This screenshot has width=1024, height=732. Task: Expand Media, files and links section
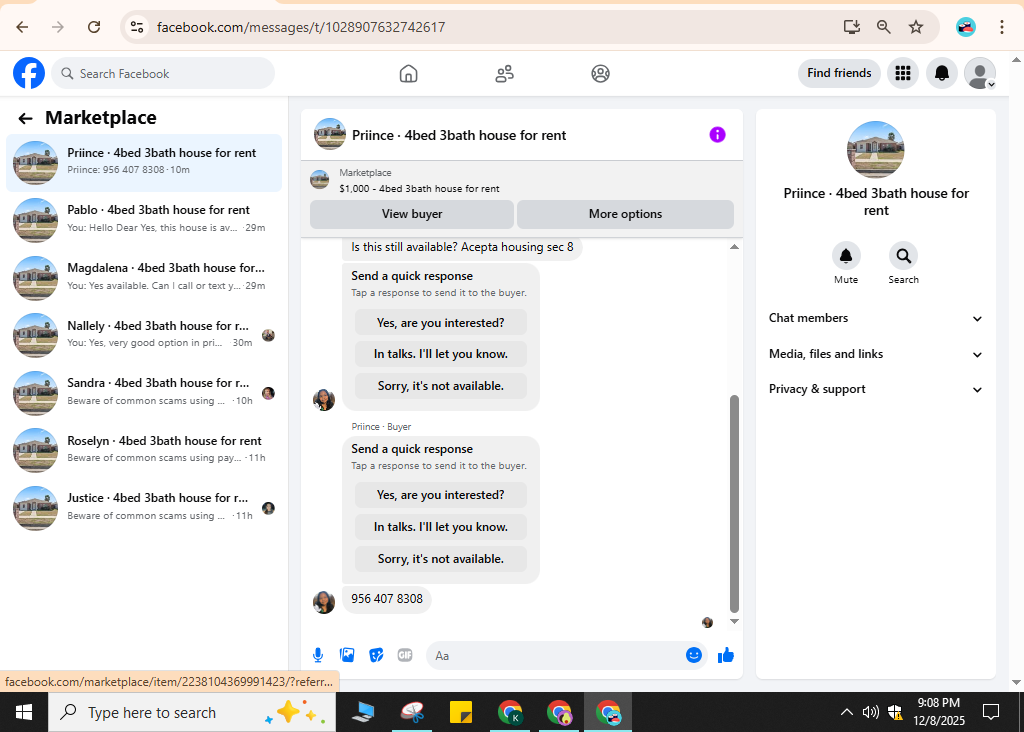click(x=875, y=354)
